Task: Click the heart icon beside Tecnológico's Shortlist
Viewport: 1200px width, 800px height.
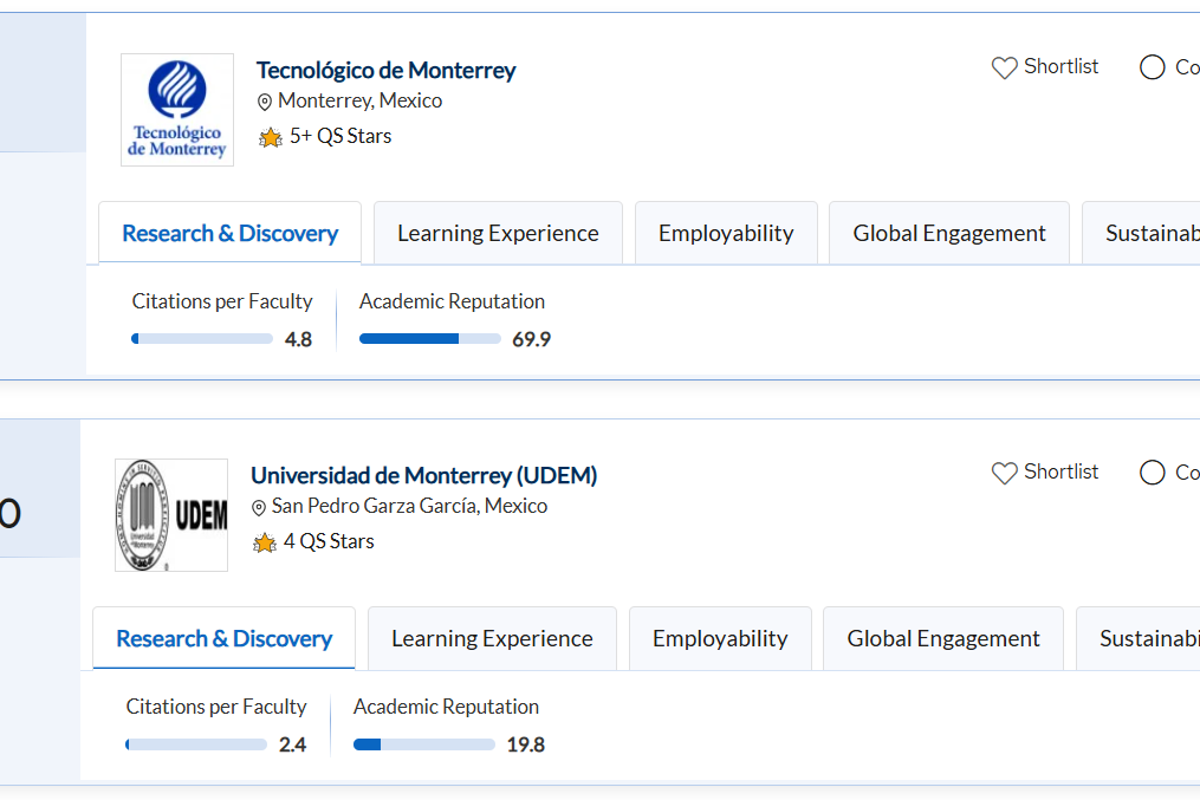Action: pos(1003,68)
